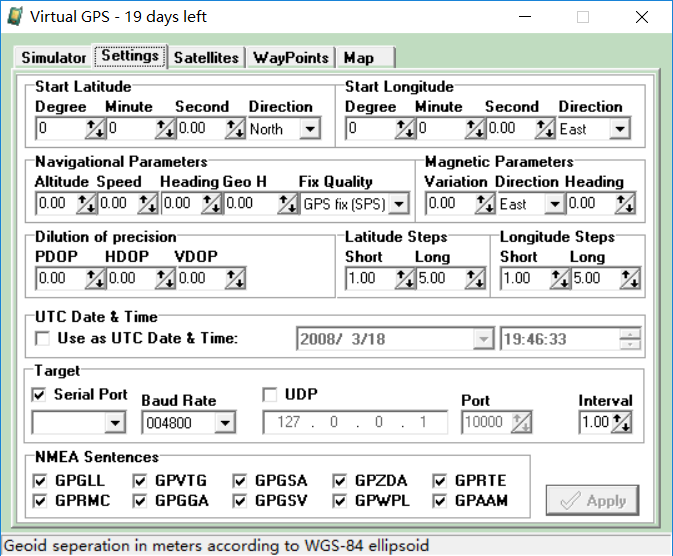Open the latitude Direction North dropdown
The height and width of the screenshot is (556, 673).
coord(310,128)
